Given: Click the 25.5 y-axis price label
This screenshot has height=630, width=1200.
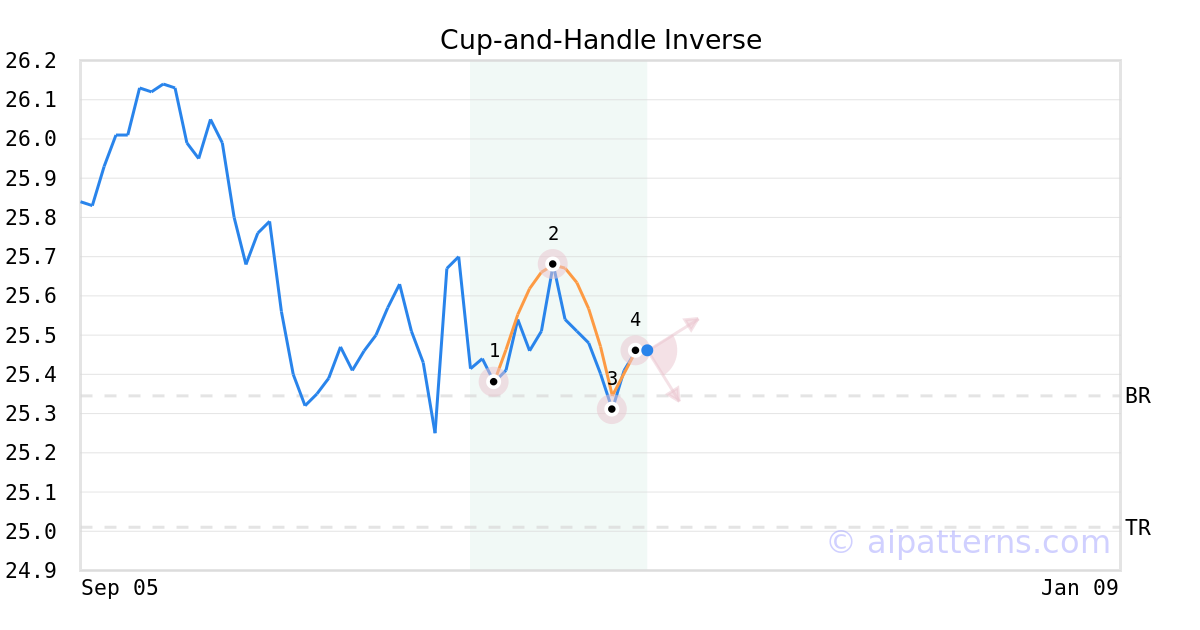Looking at the screenshot, I should coord(31,335).
